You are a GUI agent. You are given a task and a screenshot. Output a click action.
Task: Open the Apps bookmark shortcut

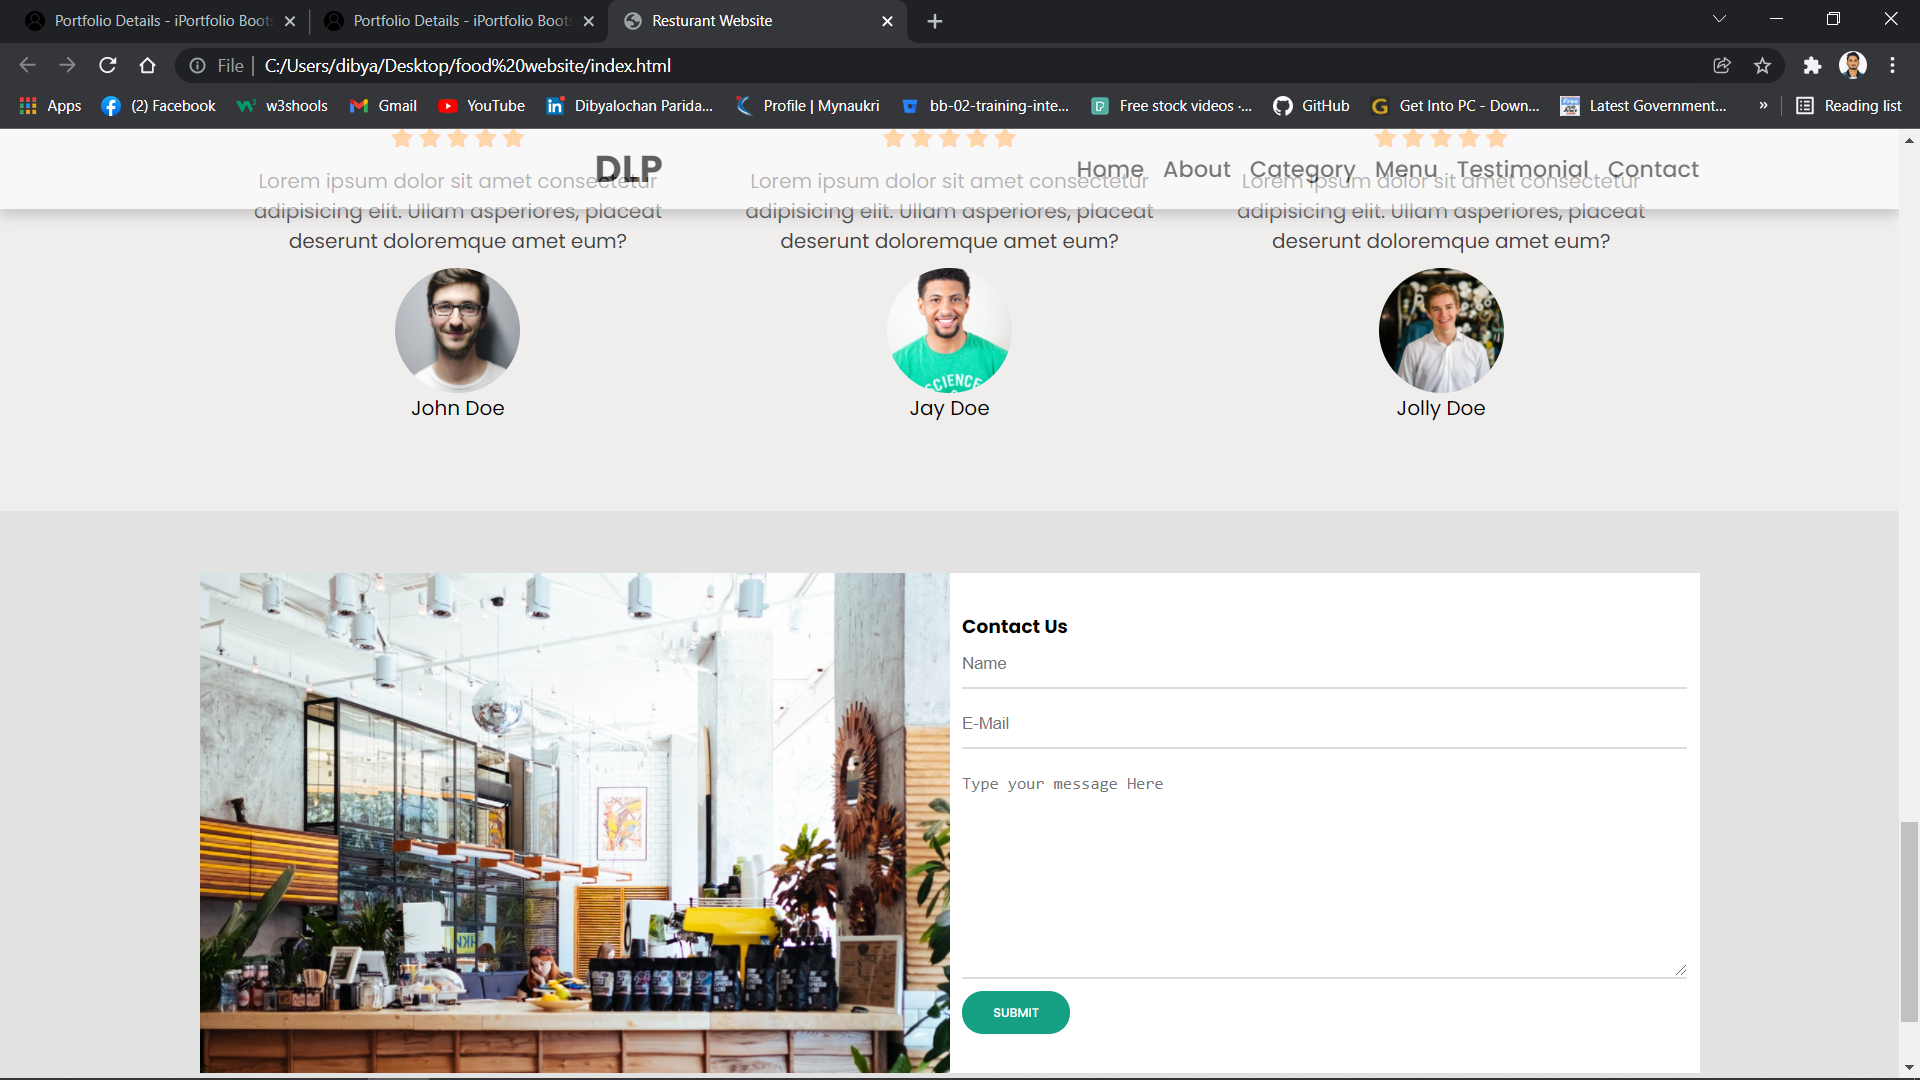[x=50, y=106]
